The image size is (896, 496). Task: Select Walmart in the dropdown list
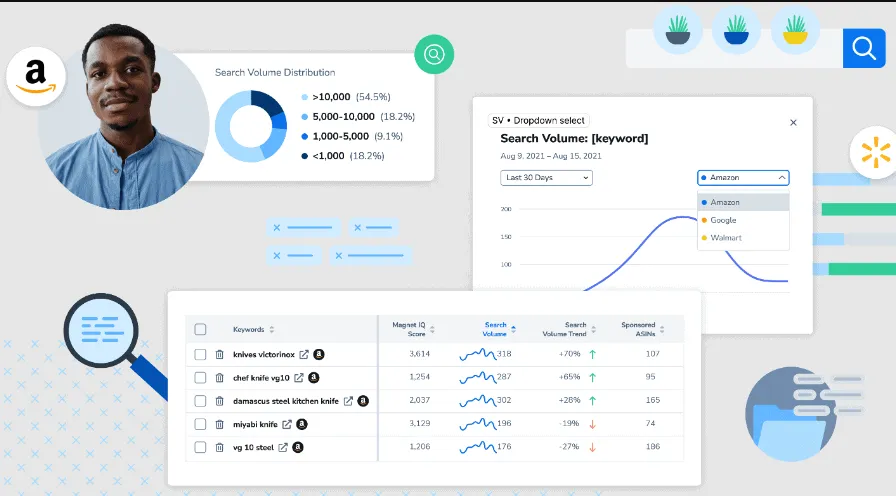743,238
